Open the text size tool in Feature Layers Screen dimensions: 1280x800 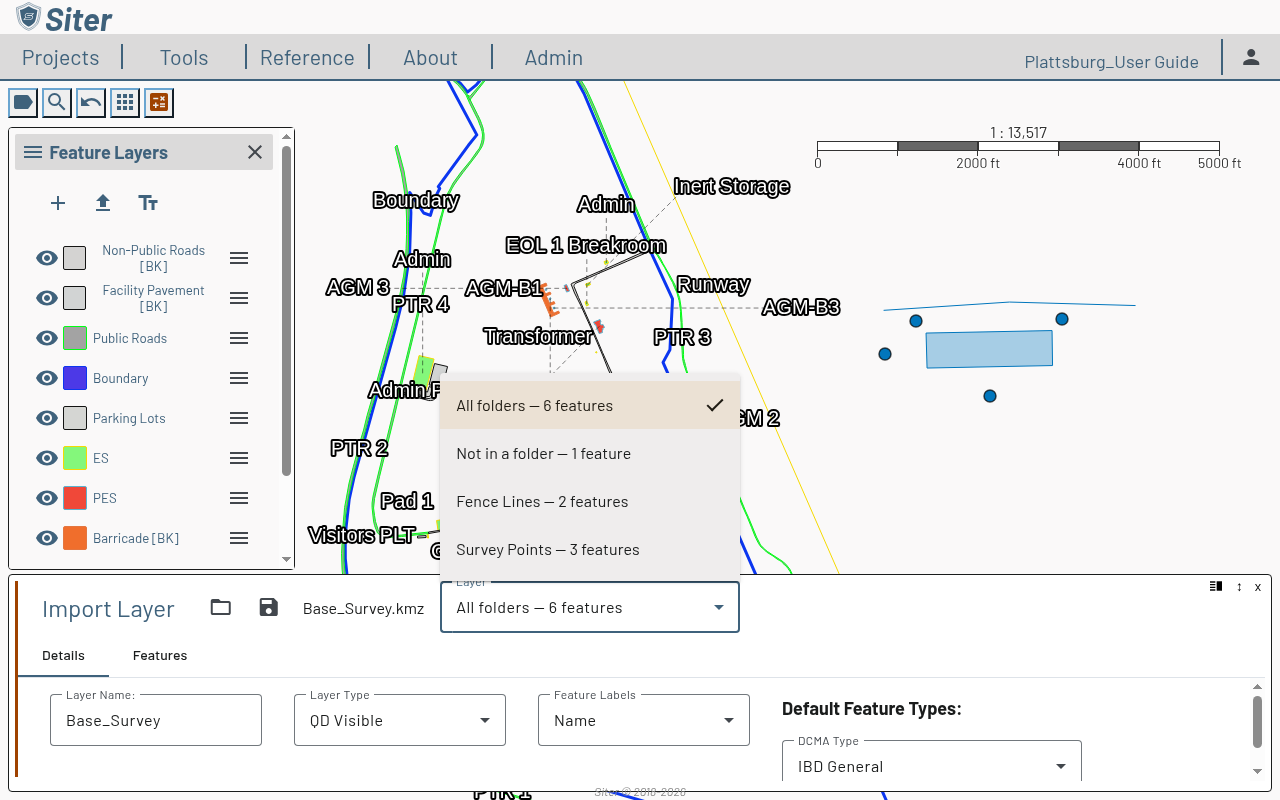pyautogui.click(x=148, y=203)
